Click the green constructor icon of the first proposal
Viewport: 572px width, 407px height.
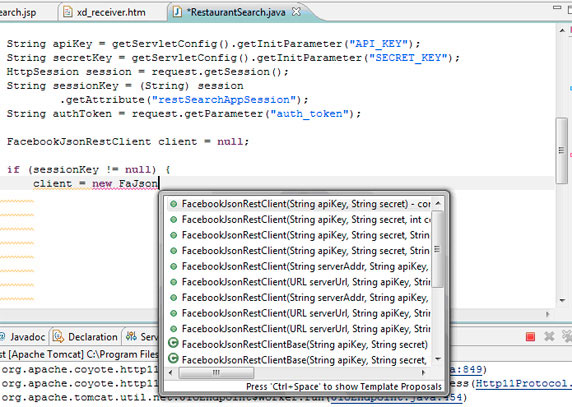click(x=174, y=204)
